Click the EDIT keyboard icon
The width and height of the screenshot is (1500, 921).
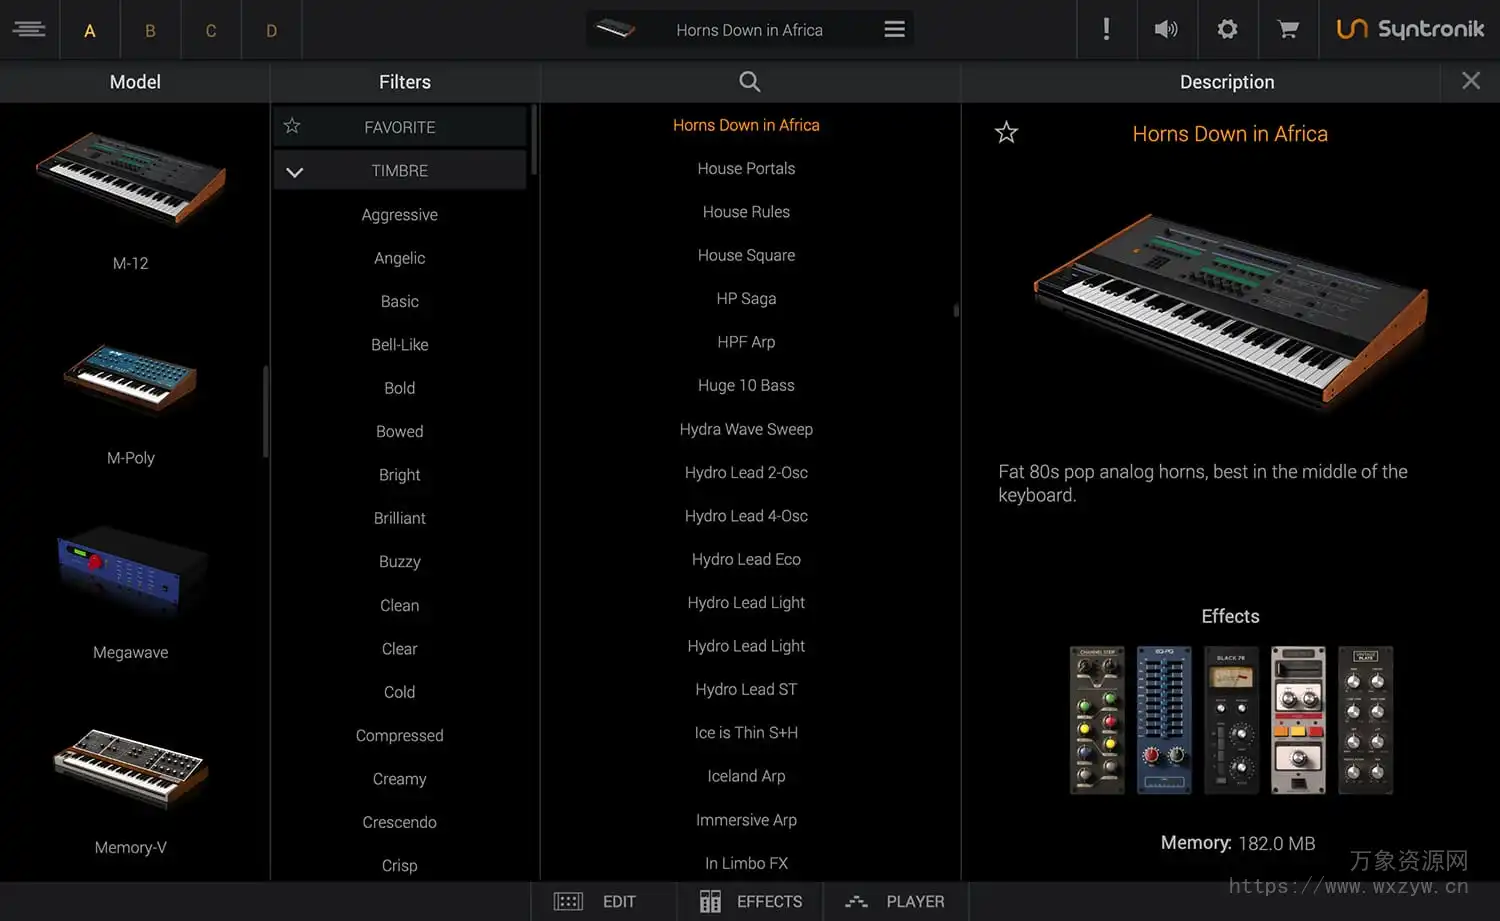(x=567, y=901)
